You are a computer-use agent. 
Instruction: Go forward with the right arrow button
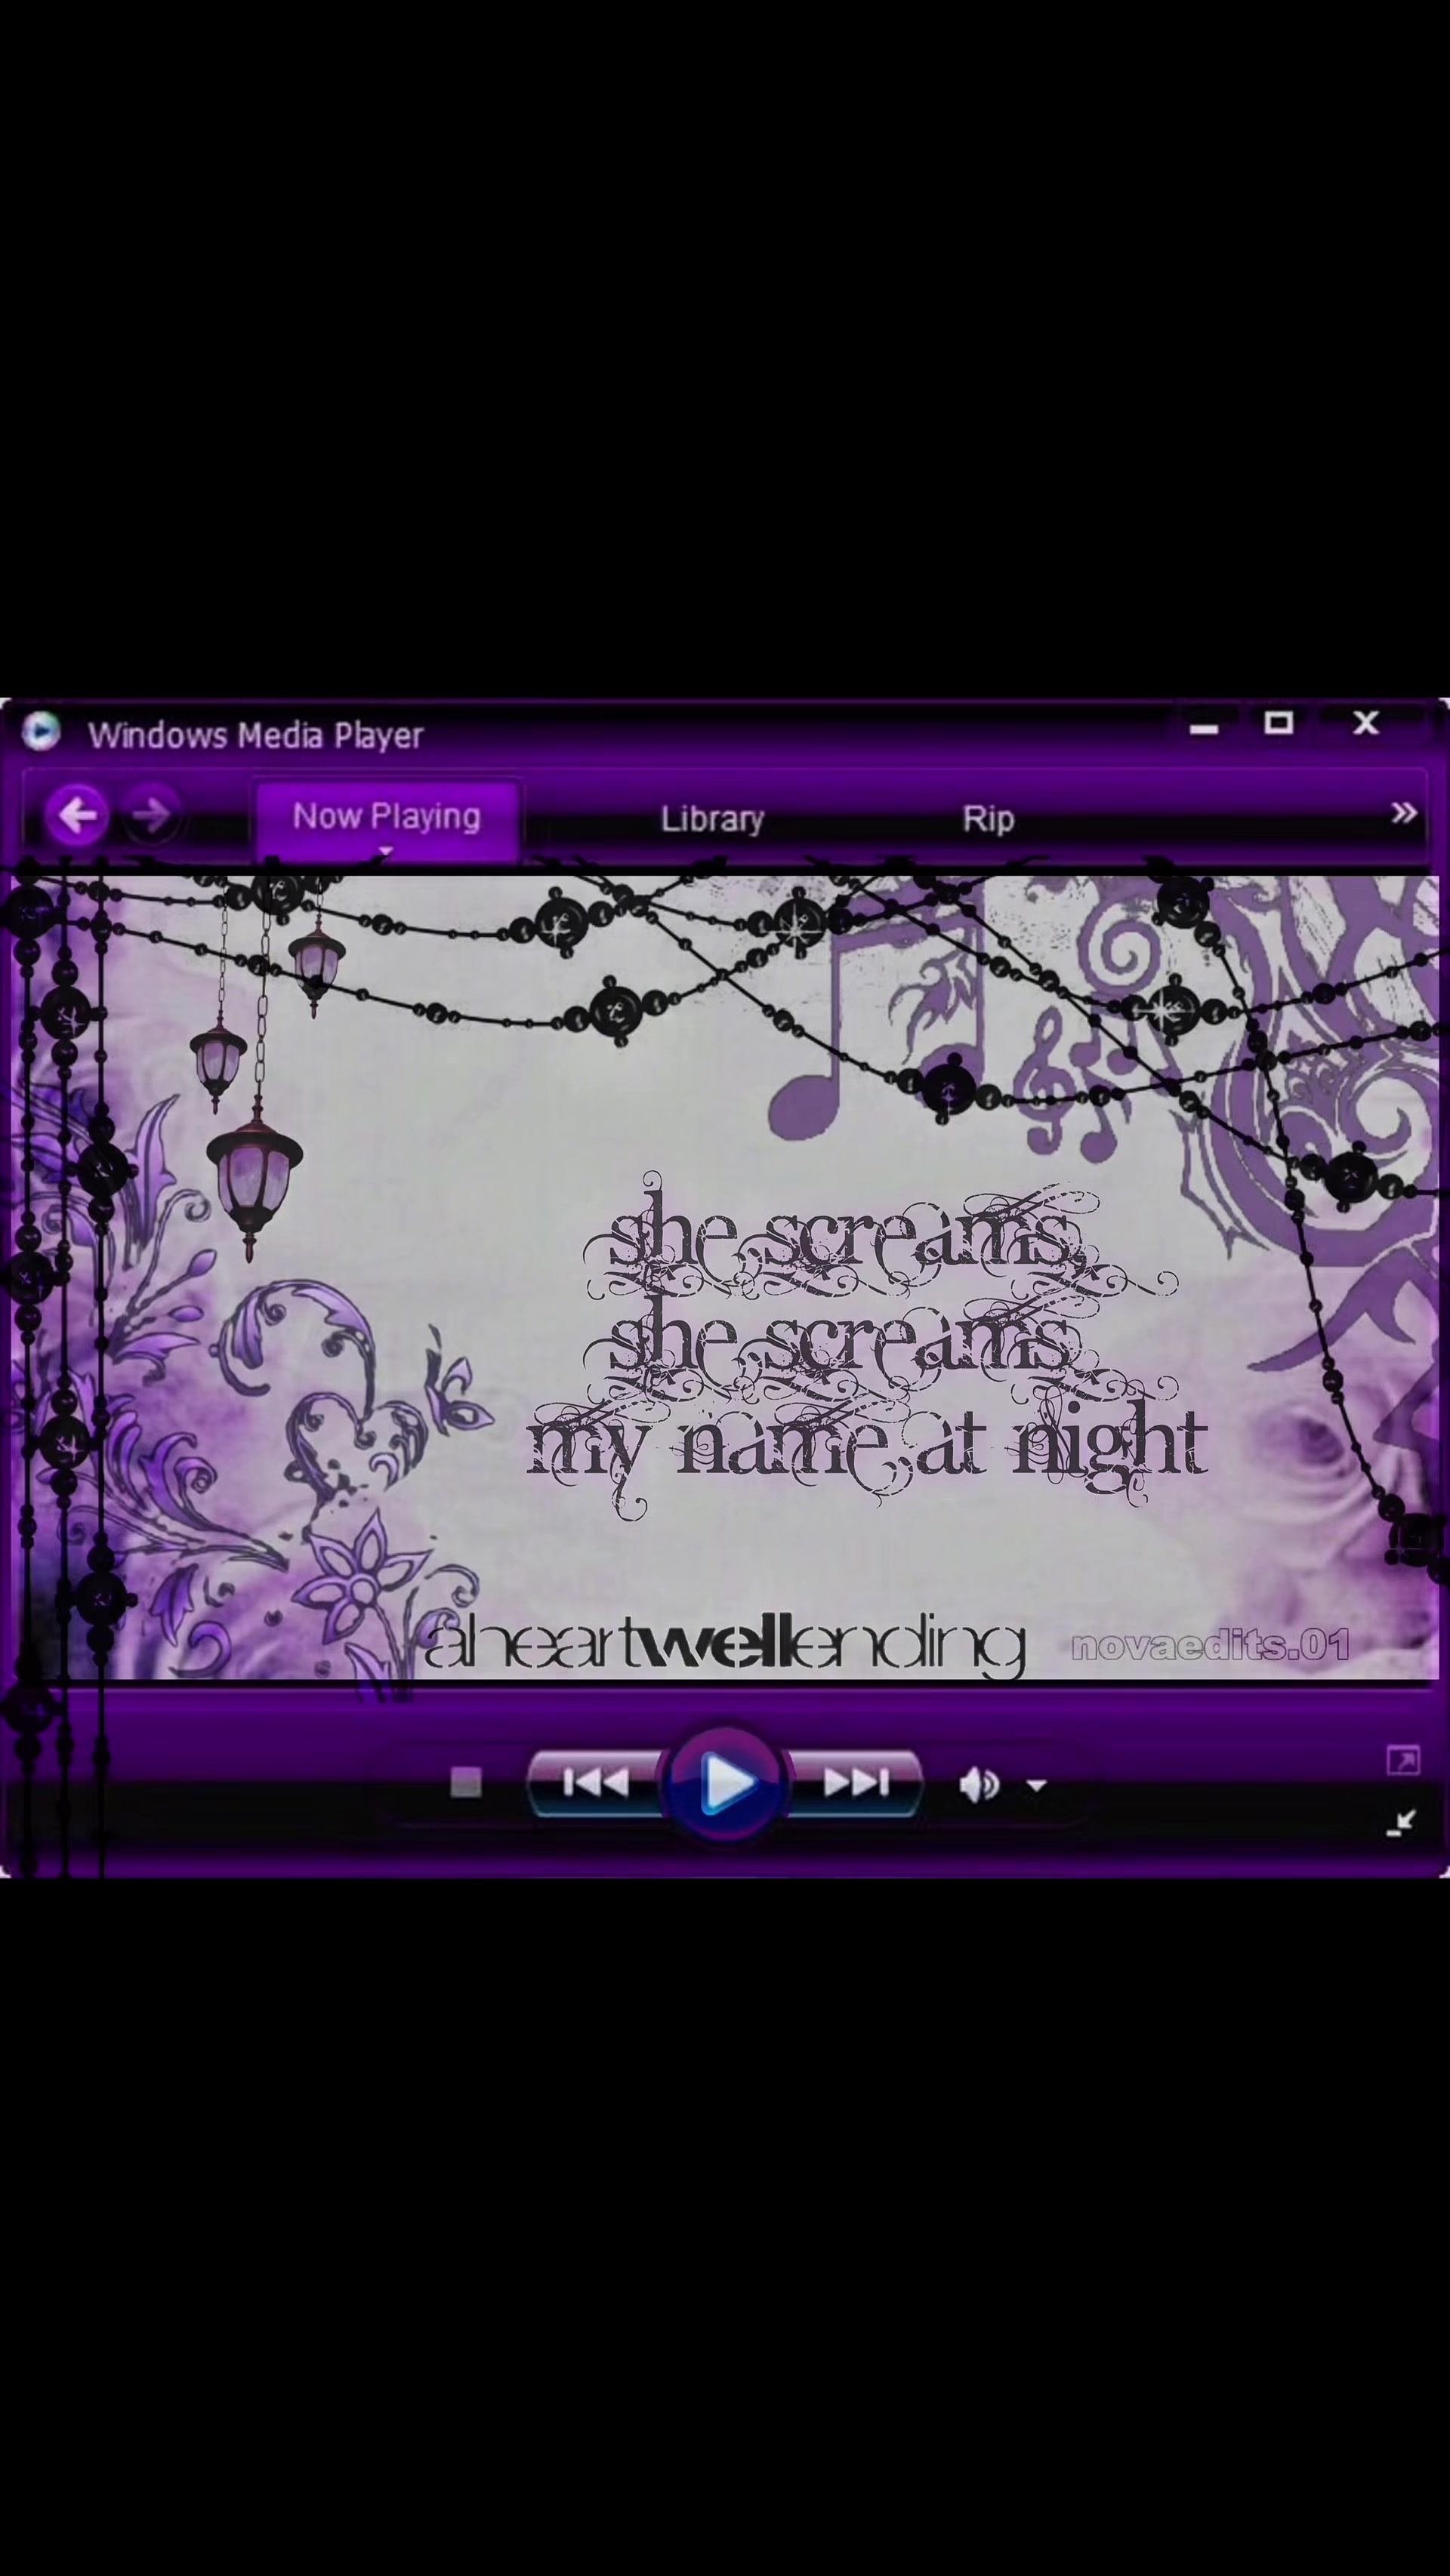point(152,816)
